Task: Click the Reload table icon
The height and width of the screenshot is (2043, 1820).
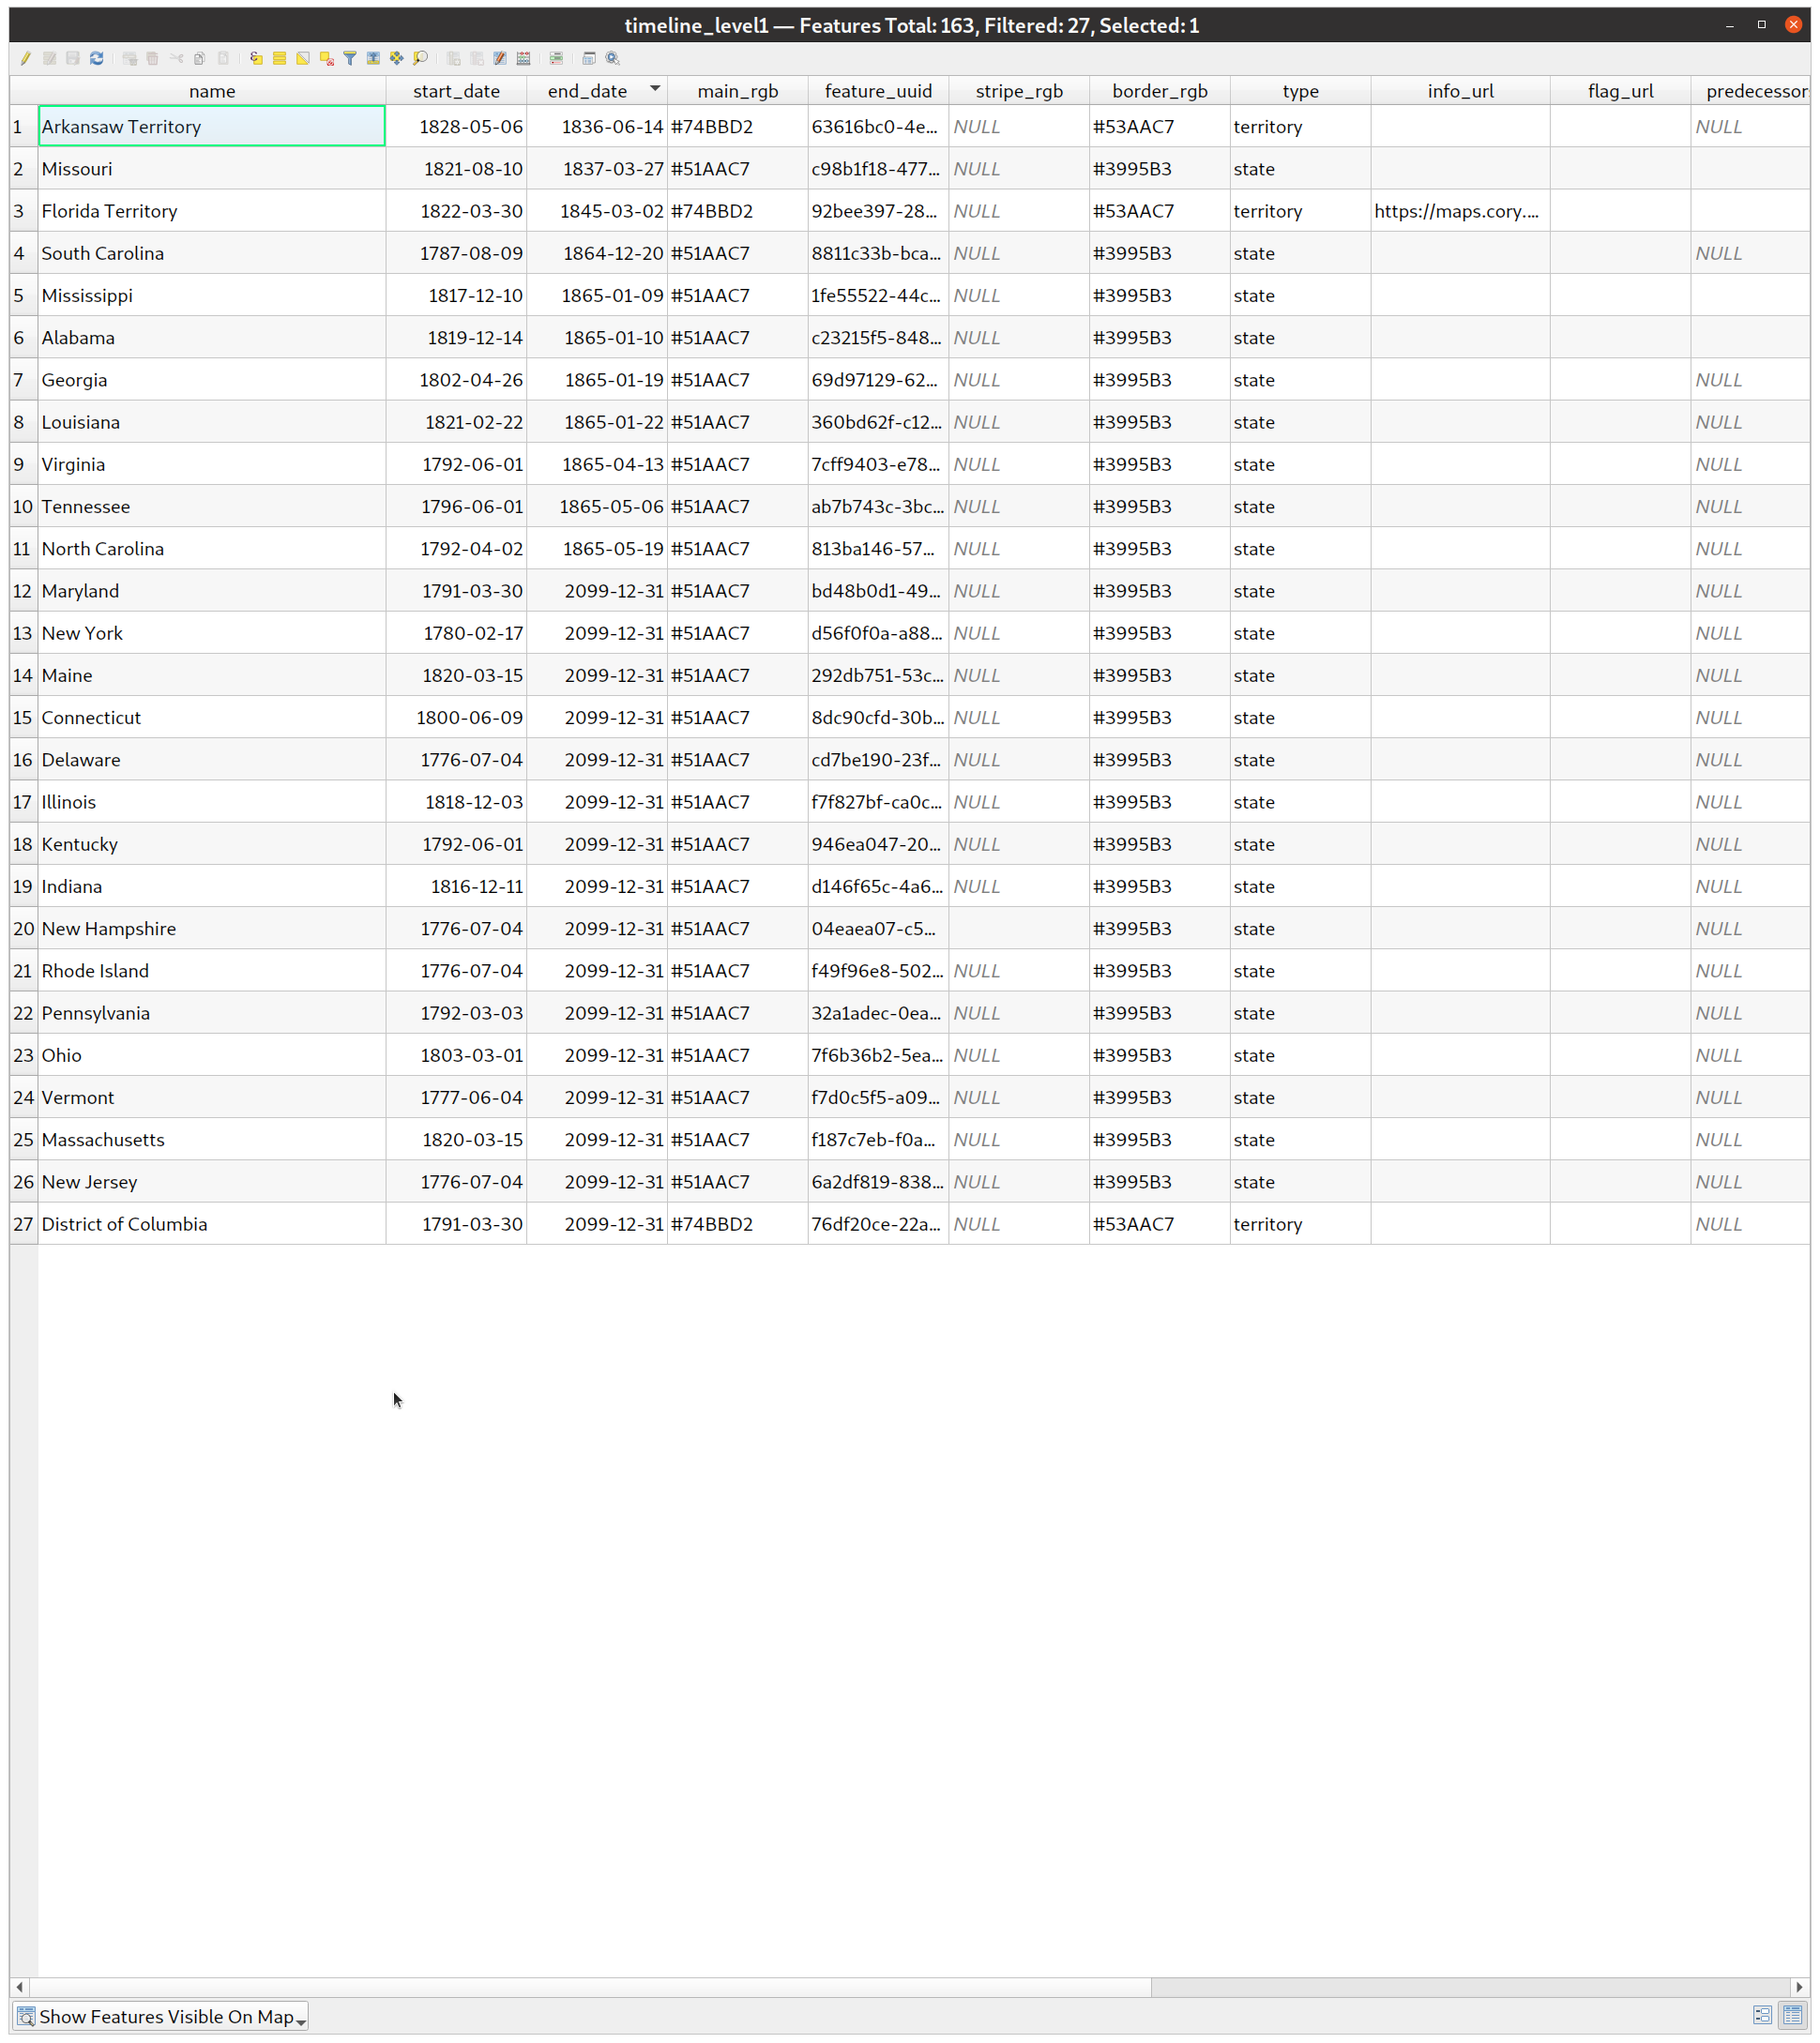Action: click(x=96, y=58)
